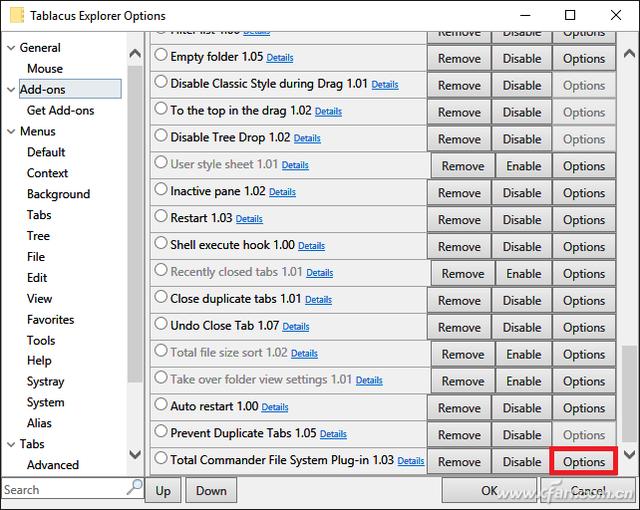640x510 pixels.
Task: Move selected add-on Up
Action: [x=163, y=490]
